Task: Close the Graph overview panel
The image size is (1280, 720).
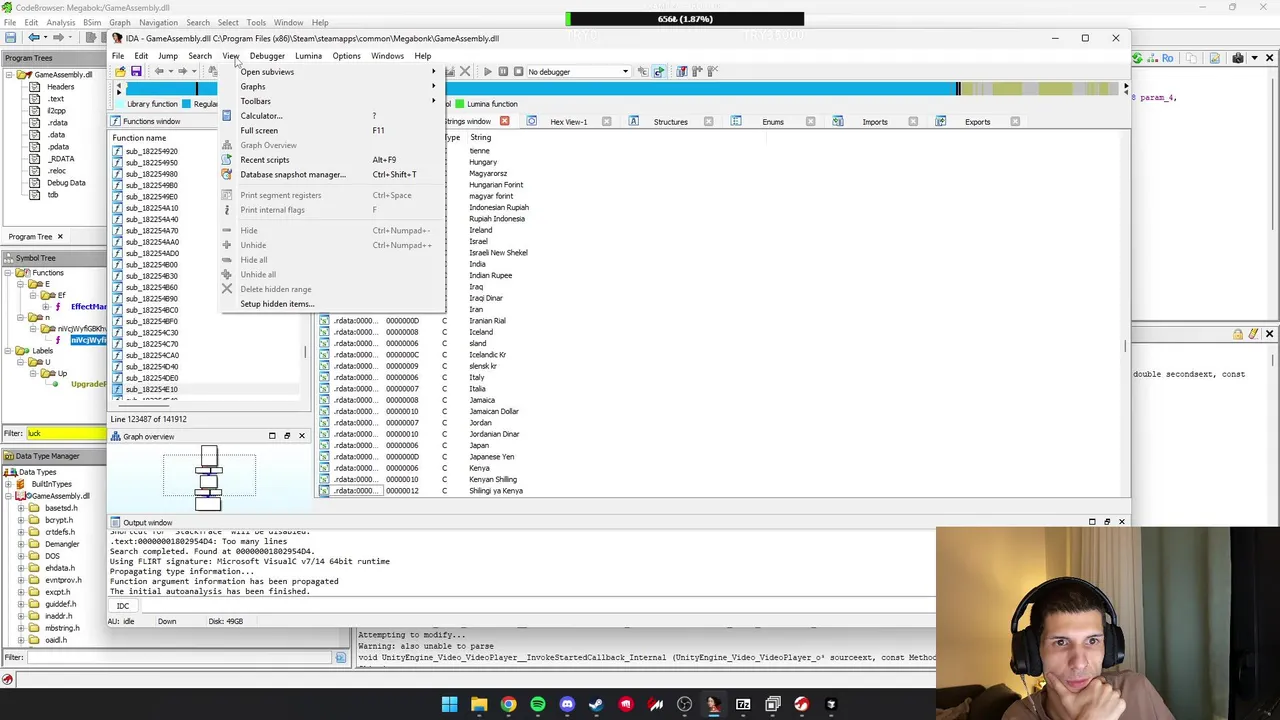Action: [301, 436]
